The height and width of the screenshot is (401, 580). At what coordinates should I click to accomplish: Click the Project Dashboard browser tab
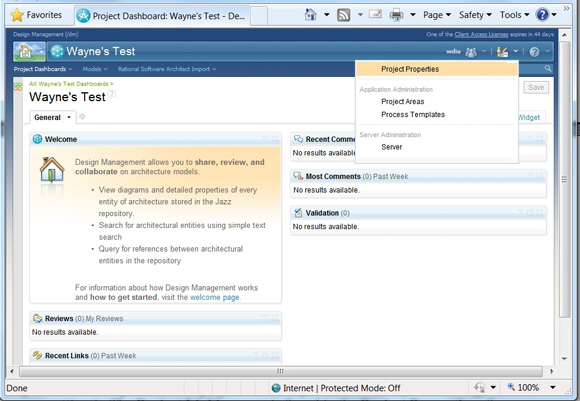pyautogui.click(x=162, y=16)
